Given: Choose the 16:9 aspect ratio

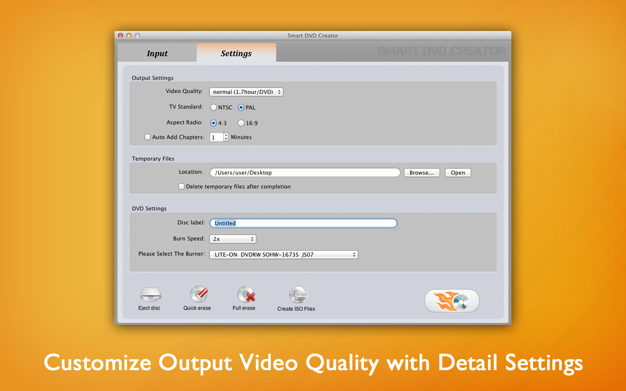Looking at the screenshot, I should pyautogui.click(x=241, y=123).
